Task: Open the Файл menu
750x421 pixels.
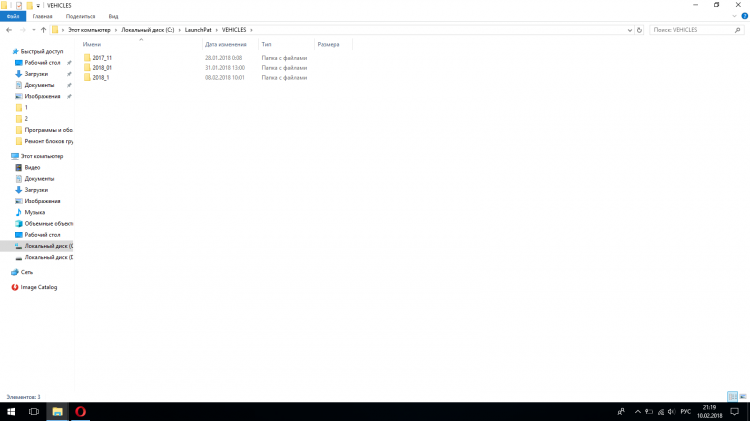Action: point(12,17)
